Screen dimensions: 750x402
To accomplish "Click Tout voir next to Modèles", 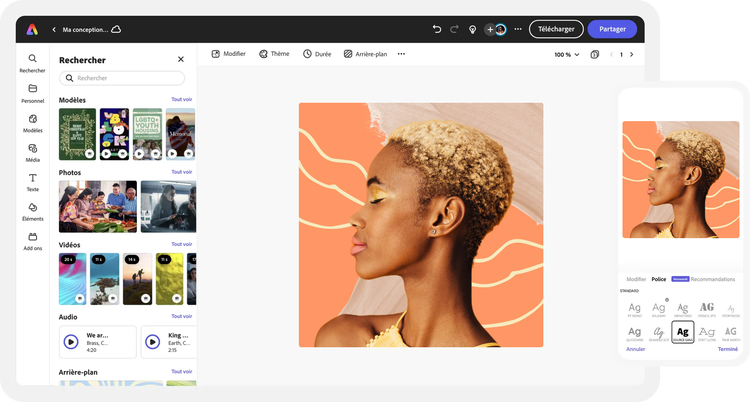I will 182,100.
